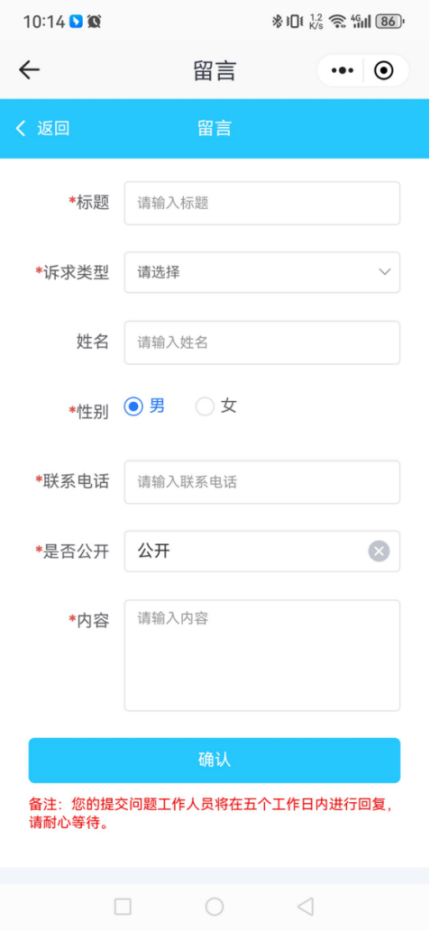Tap the left chevron beside 返回
Image resolution: width=430 pixels, height=930 pixels.
tap(21, 128)
